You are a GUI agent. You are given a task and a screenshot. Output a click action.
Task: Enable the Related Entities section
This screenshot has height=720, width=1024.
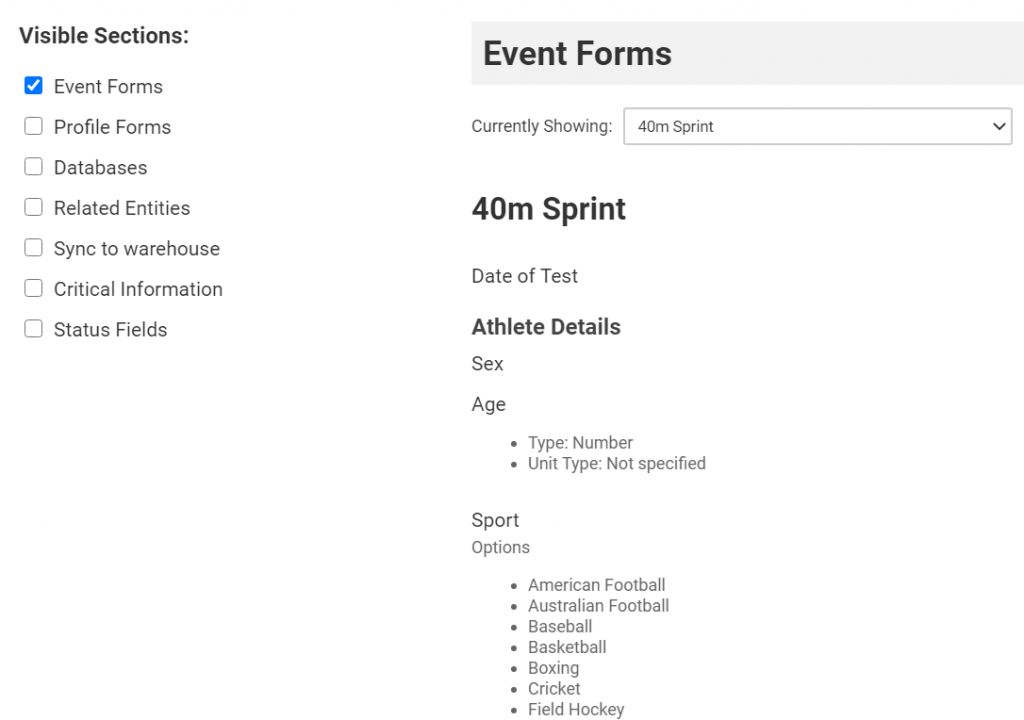click(33, 208)
